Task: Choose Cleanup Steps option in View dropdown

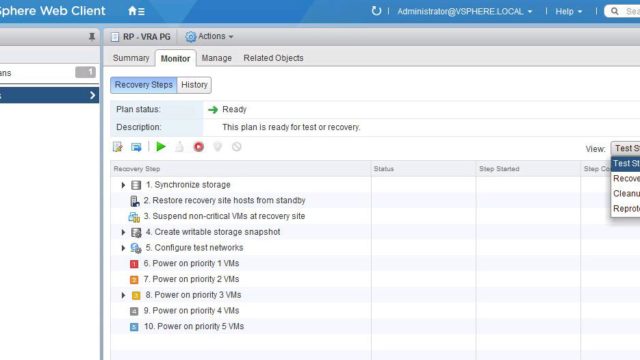Action: click(x=626, y=194)
